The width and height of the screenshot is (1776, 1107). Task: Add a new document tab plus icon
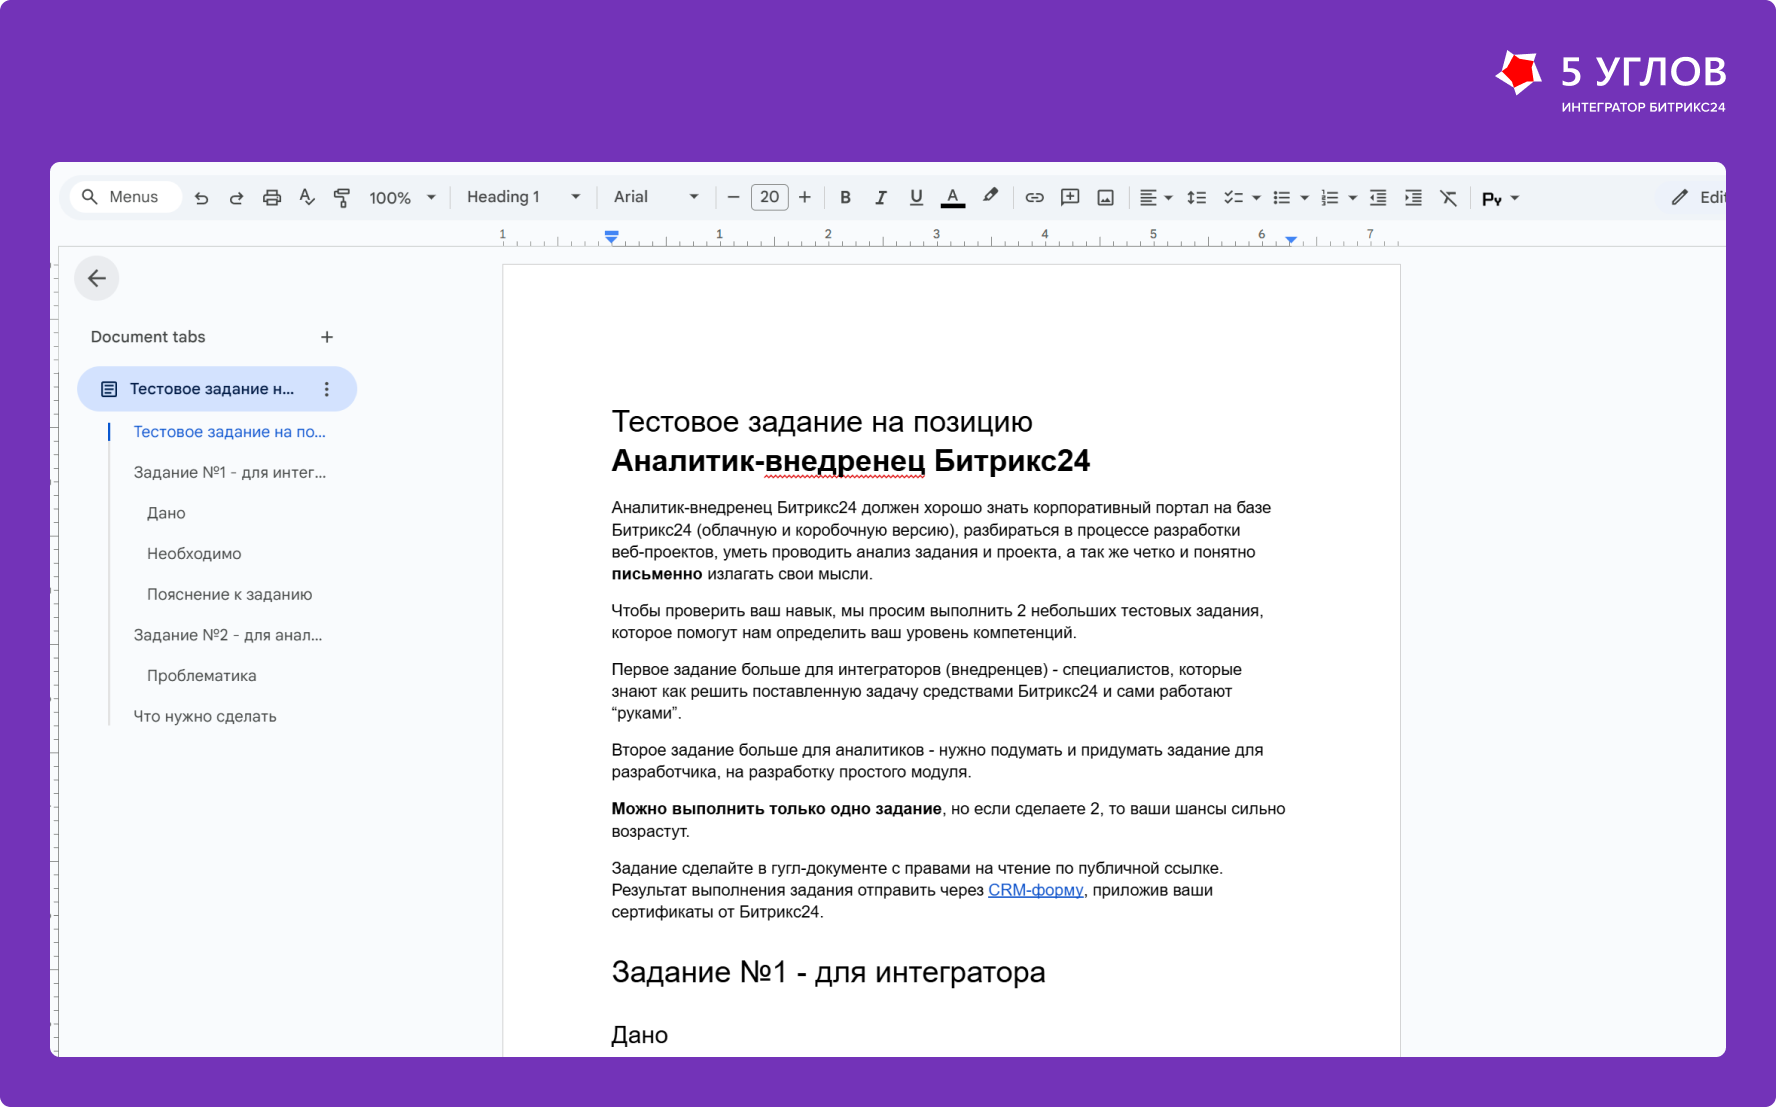click(327, 337)
